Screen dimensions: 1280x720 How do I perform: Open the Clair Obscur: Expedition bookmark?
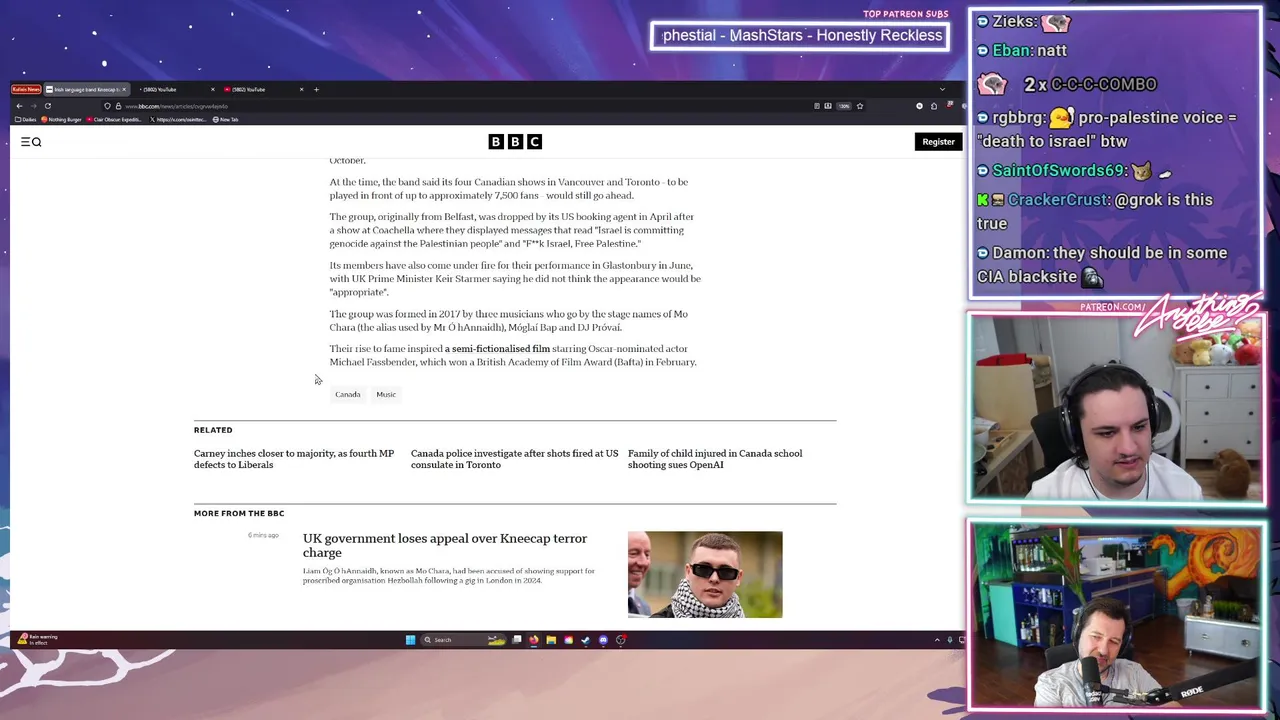(115, 119)
